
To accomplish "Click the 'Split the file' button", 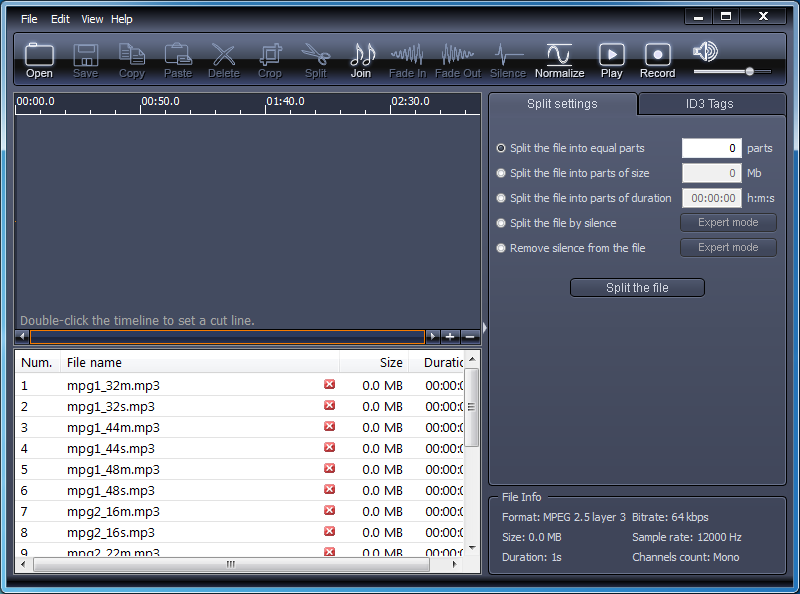I will click(637, 288).
